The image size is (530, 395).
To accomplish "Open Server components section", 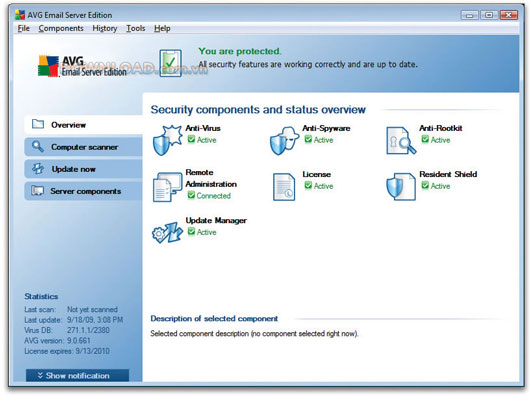I will (x=83, y=191).
